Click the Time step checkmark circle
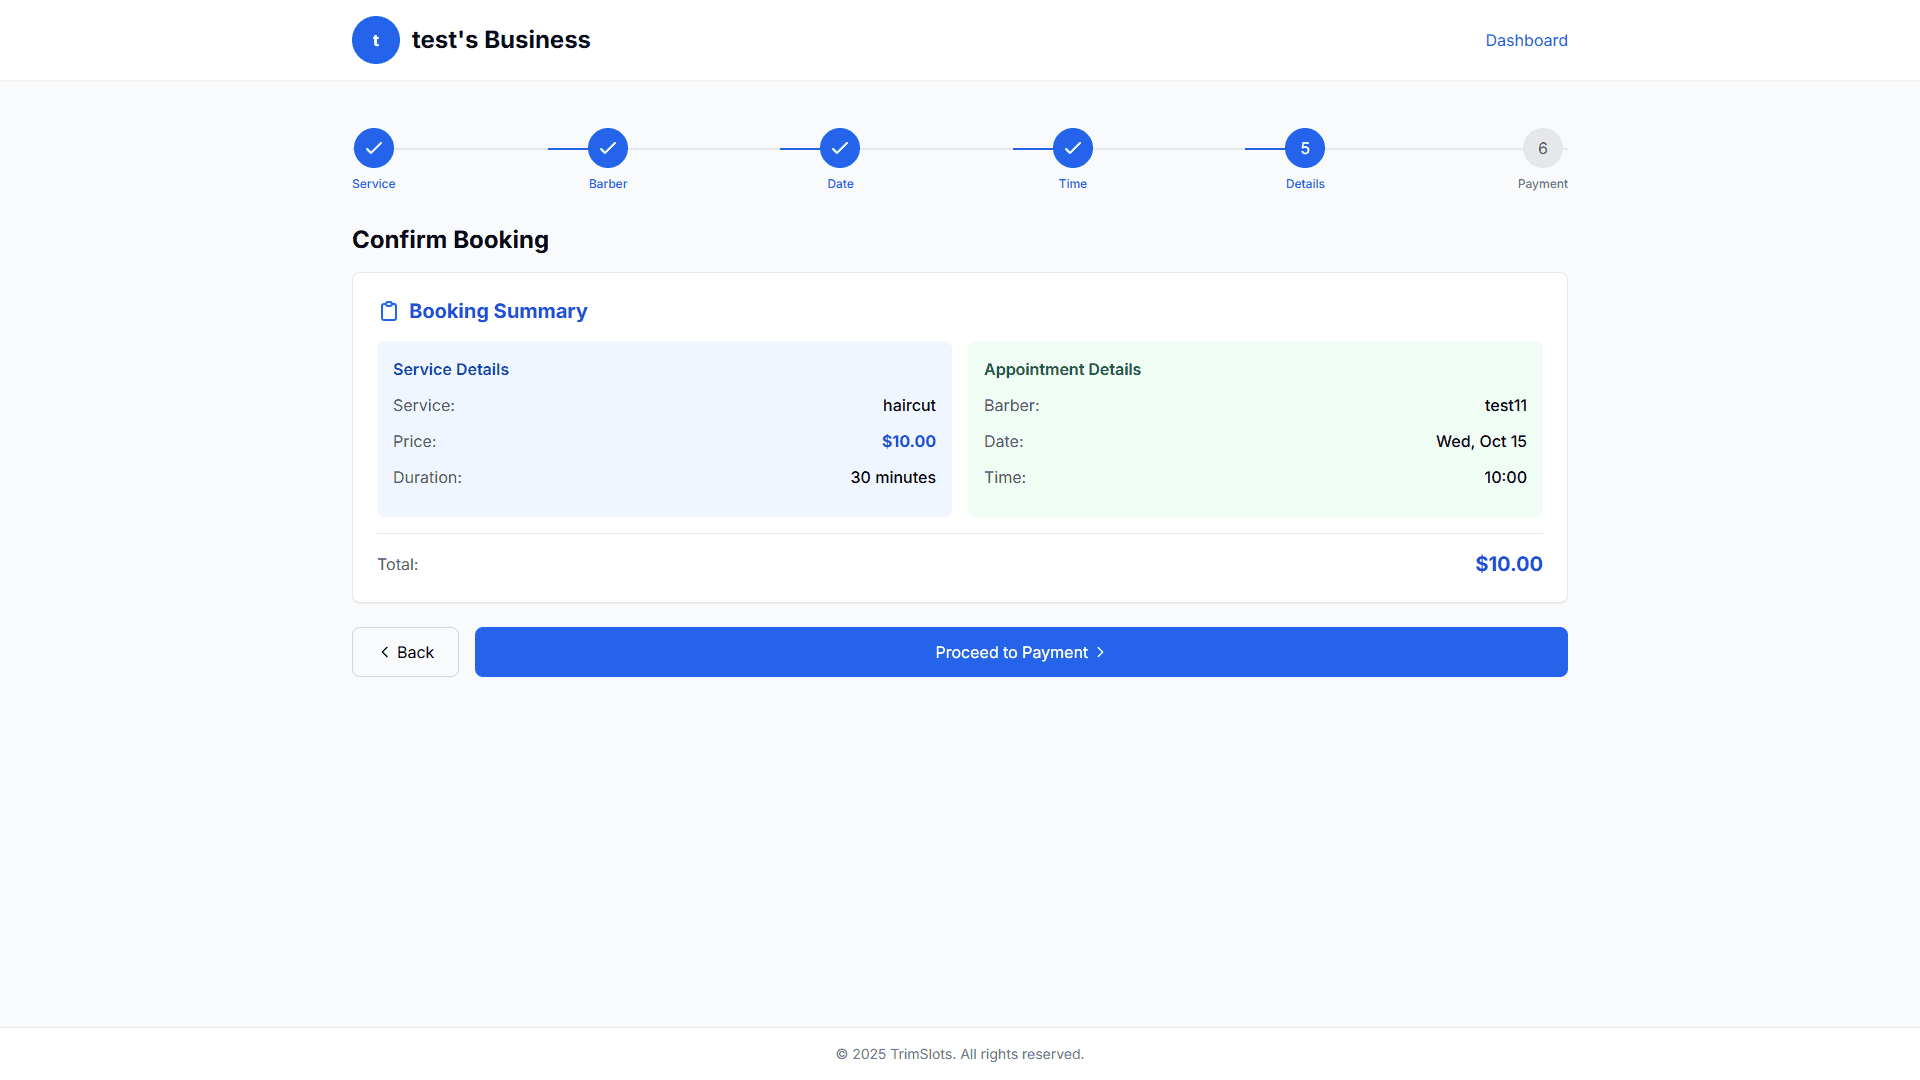Screen dimensions: 1920x1080 tap(1073, 148)
